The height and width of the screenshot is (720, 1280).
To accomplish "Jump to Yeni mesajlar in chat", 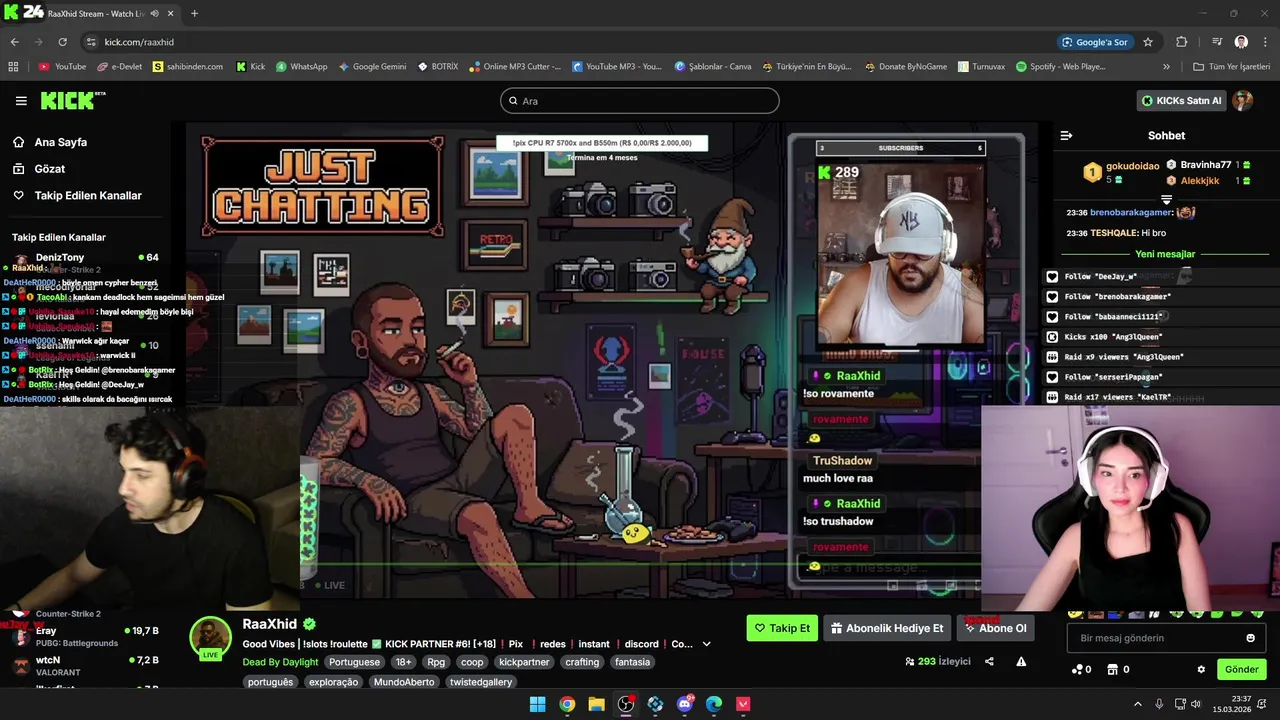I will pos(1165,254).
